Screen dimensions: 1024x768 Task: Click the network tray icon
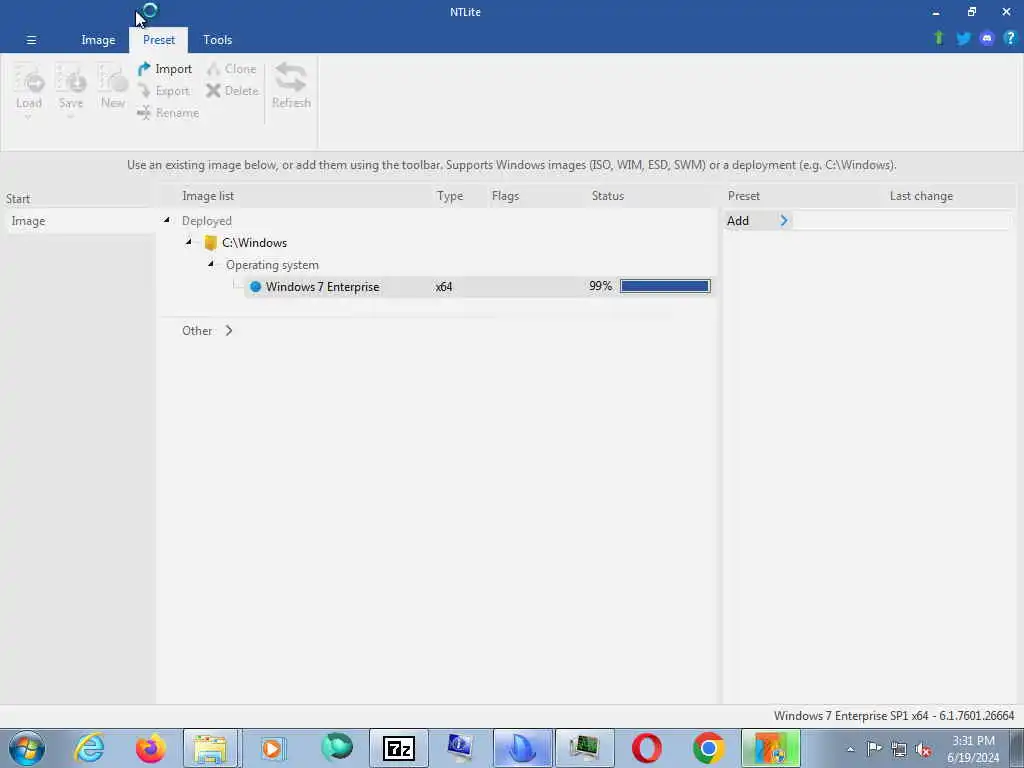pyautogui.click(x=899, y=749)
